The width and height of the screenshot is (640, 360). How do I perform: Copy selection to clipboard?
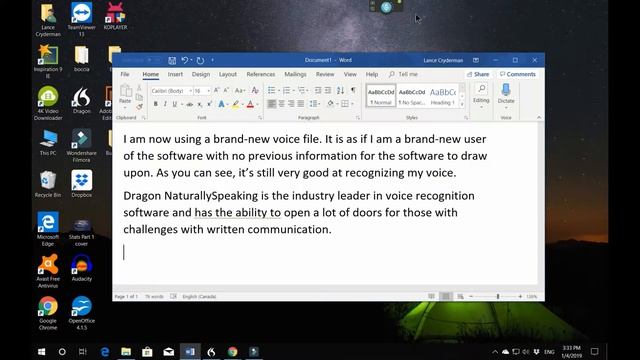coord(139,97)
